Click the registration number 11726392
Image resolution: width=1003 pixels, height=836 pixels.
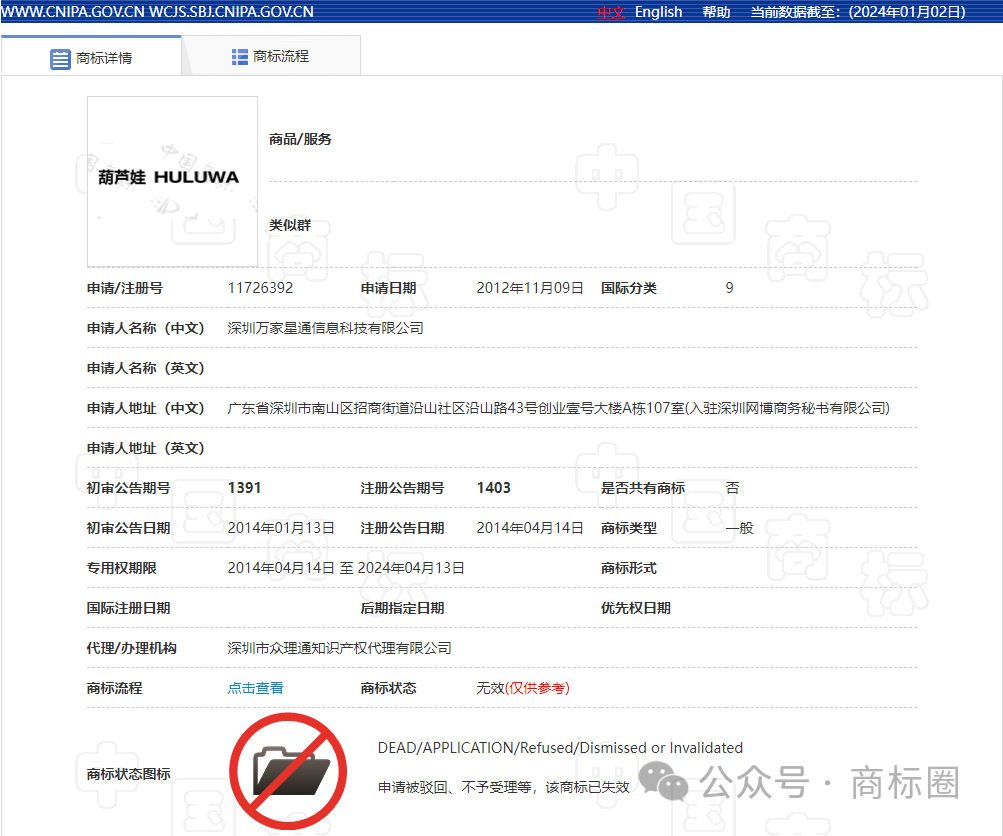(260, 288)
